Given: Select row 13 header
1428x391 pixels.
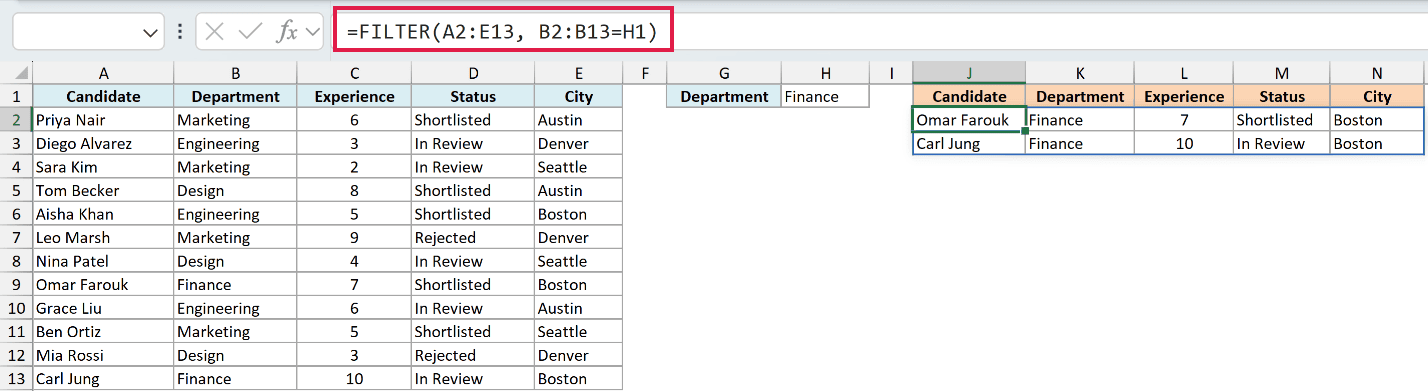Looking at the screenshot, I should [x=16, y=379].
